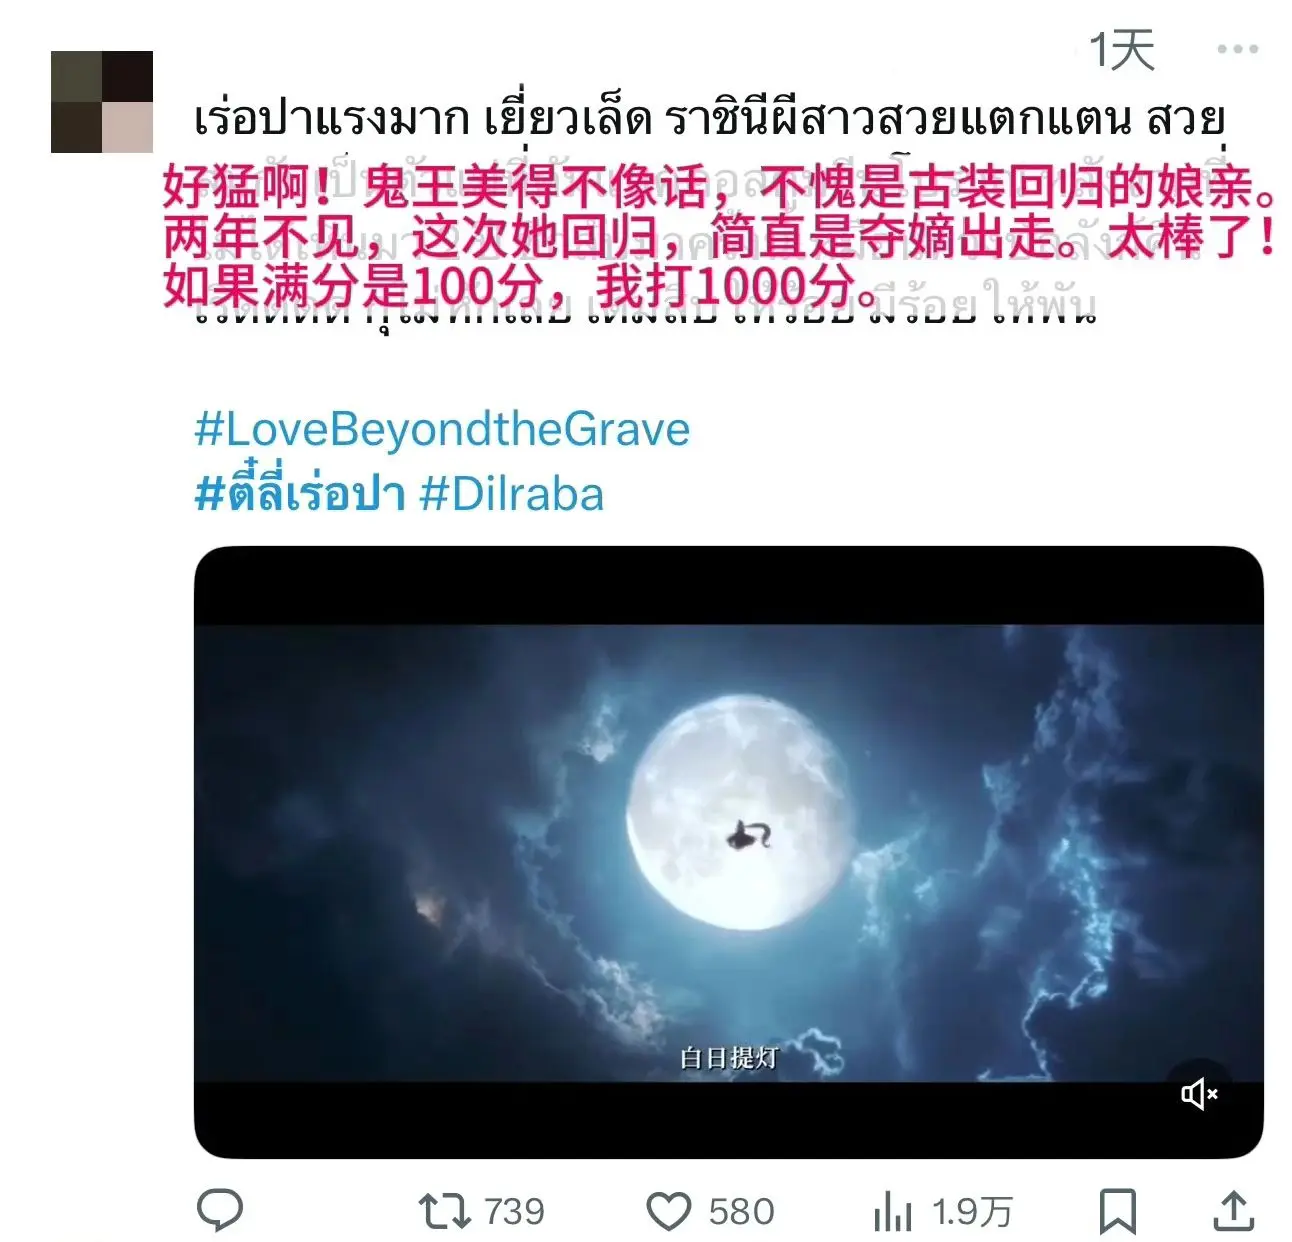This screenshot has width=1292, height=1242.
Task: Unmute the video with speaker icon
Action: [1199, 1094]
